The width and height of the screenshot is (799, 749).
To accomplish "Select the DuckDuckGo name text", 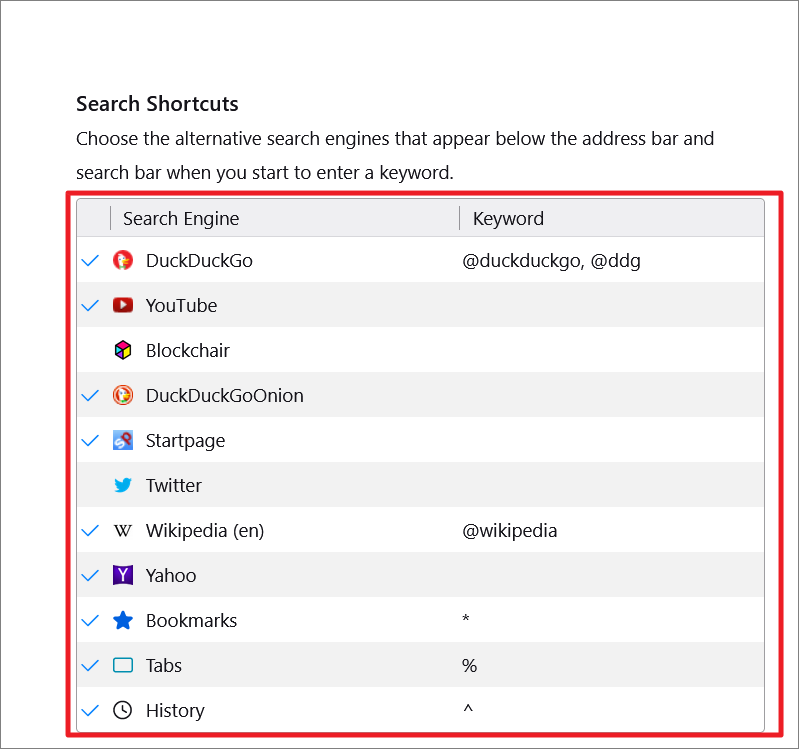I will (x=199, y=261).
